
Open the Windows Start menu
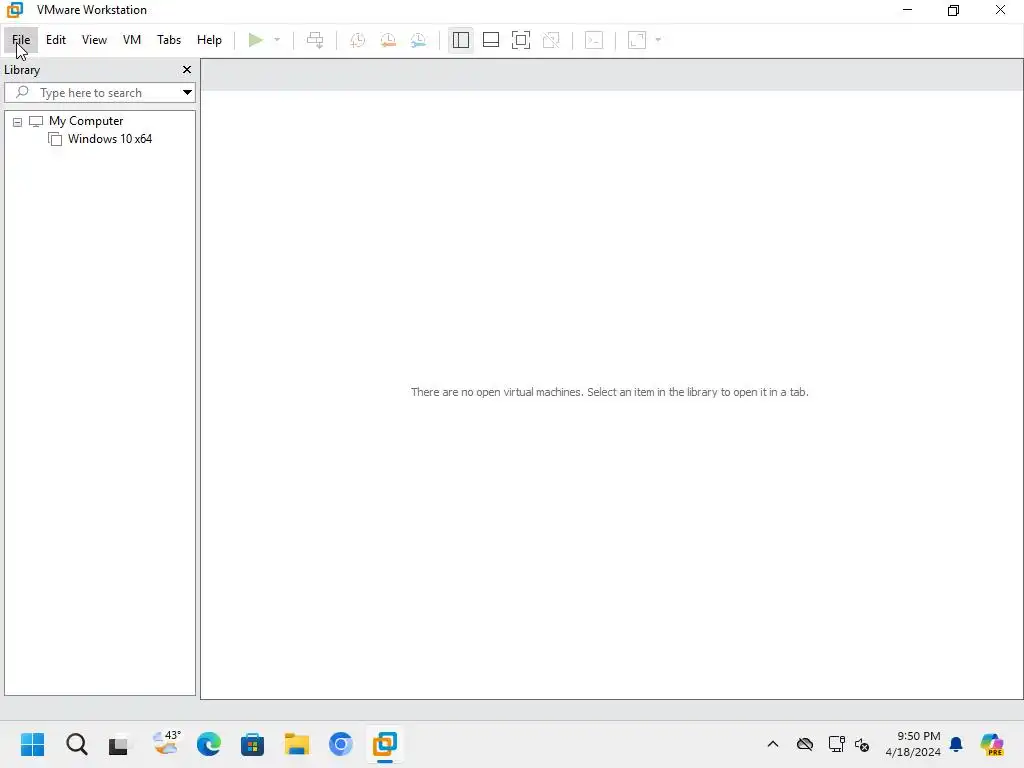click(x=33, y=744)
